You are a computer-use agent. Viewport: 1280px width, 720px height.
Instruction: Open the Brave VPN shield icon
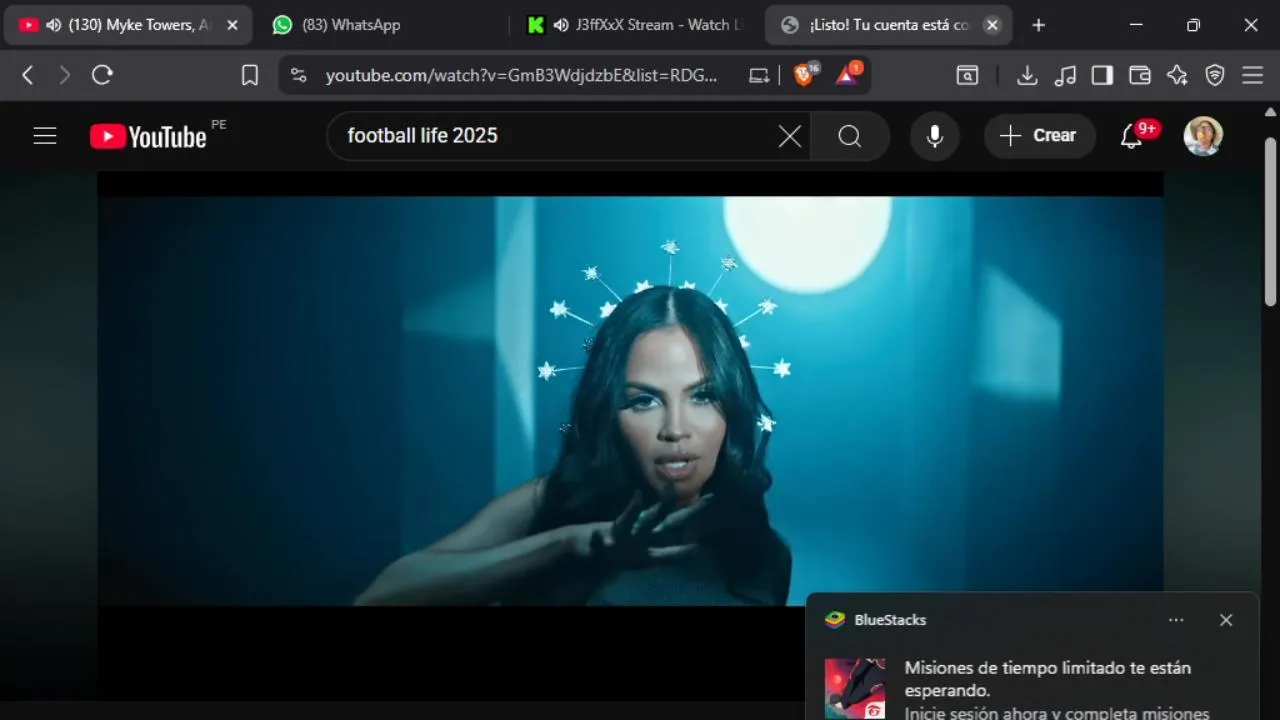pos(1215,75)
